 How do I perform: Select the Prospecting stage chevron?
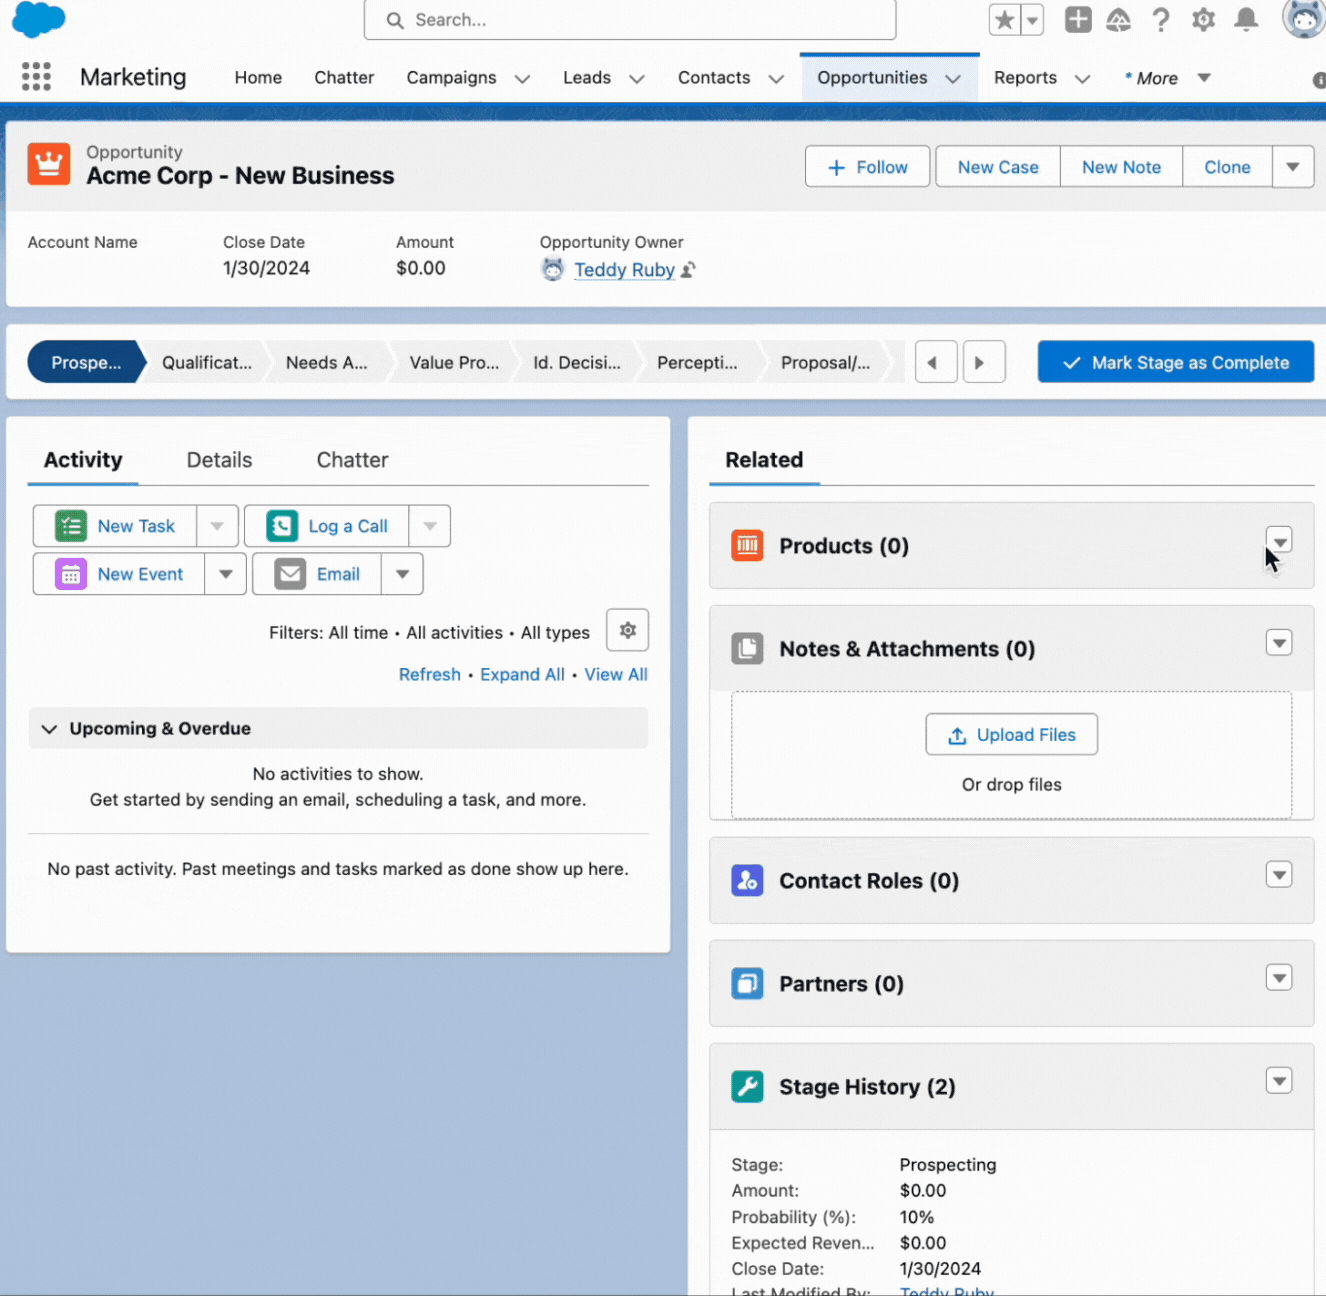point(84,362)
